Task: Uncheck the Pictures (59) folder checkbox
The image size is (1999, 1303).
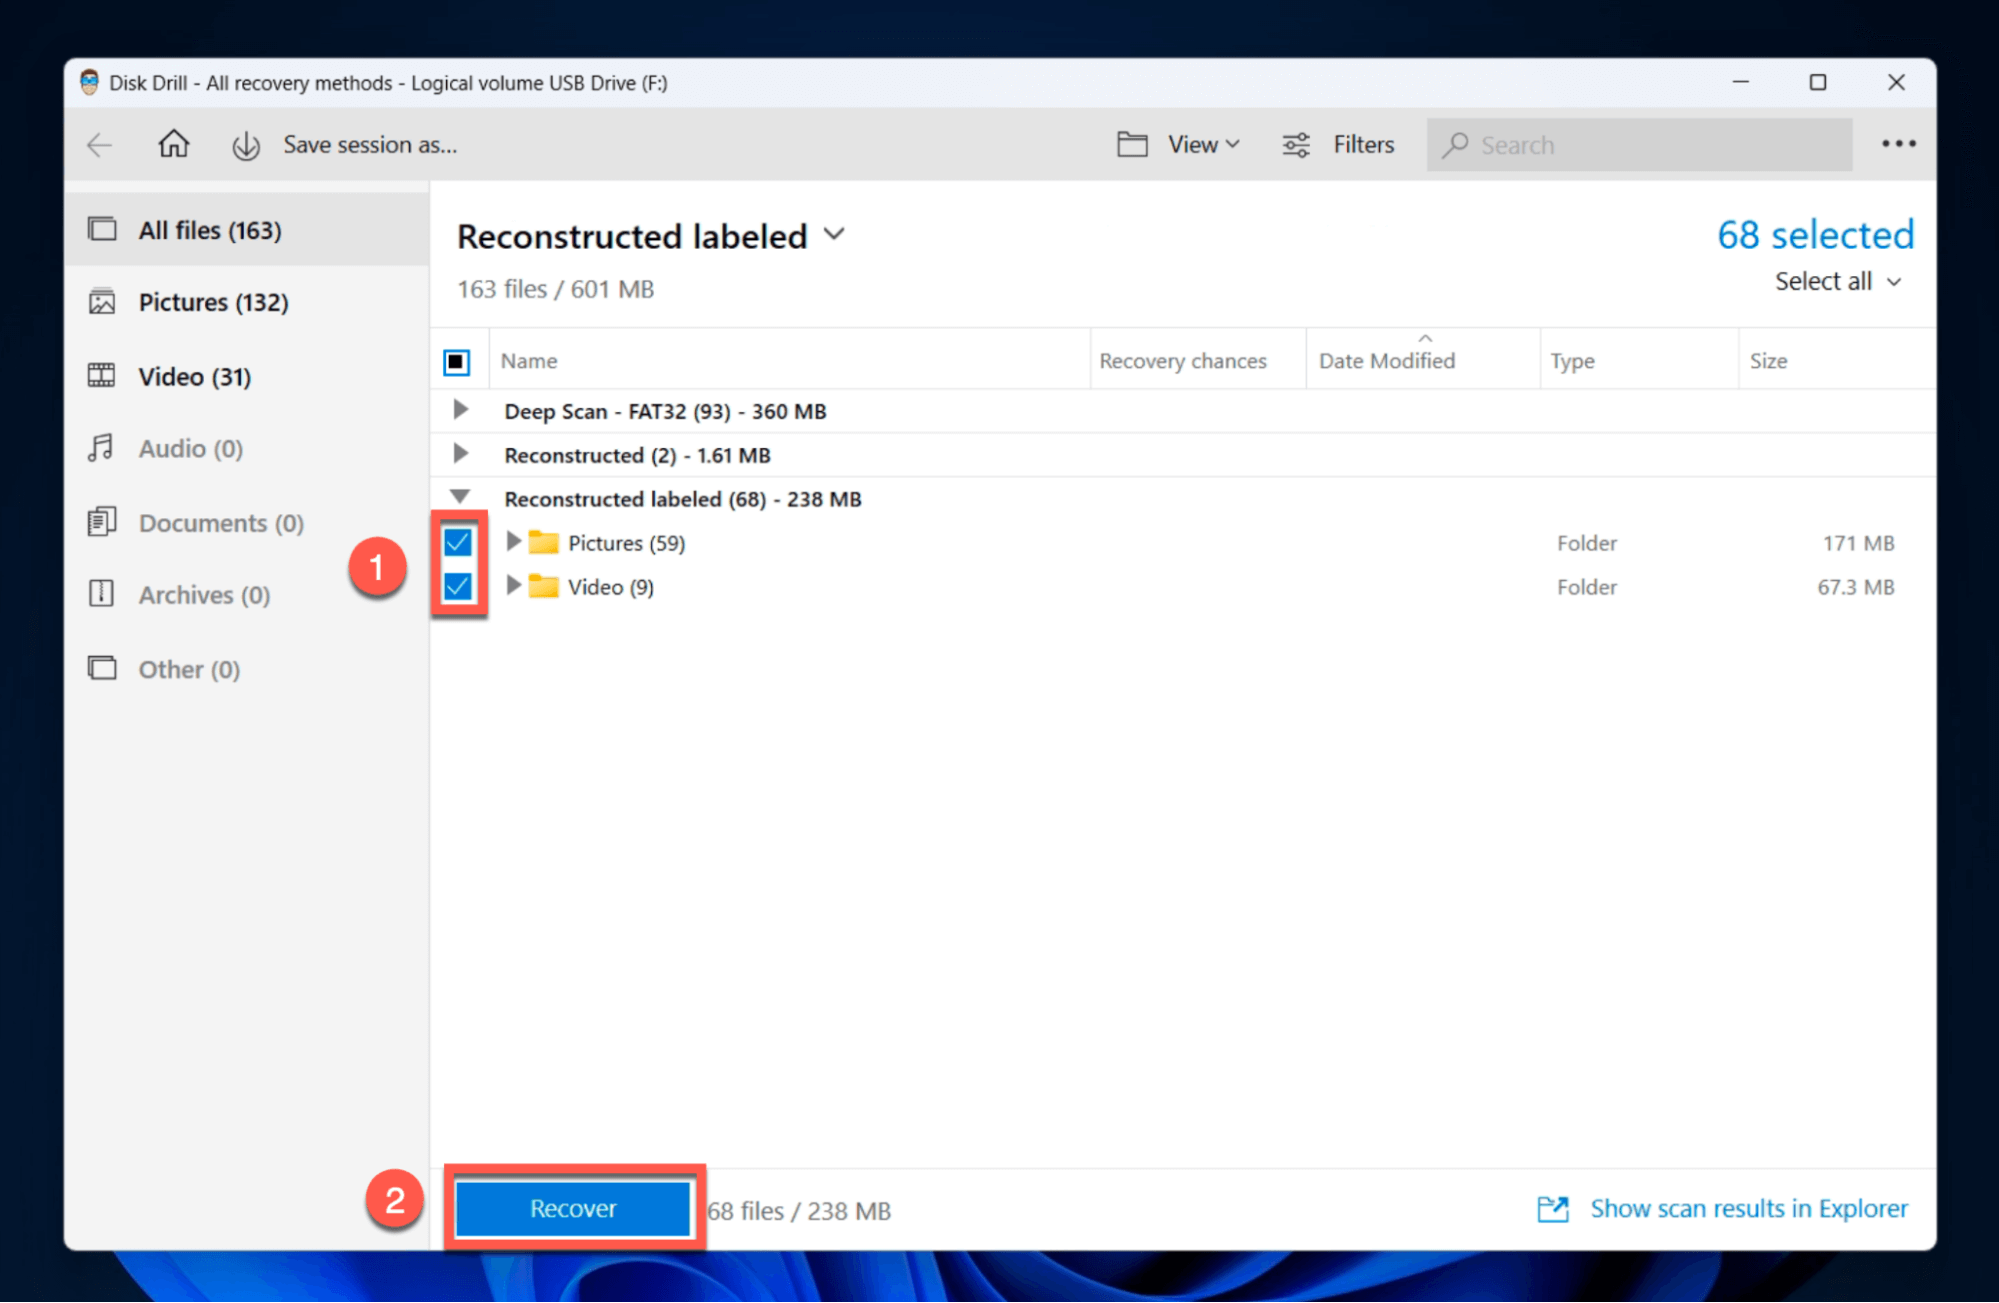Action: click(458, 542)
